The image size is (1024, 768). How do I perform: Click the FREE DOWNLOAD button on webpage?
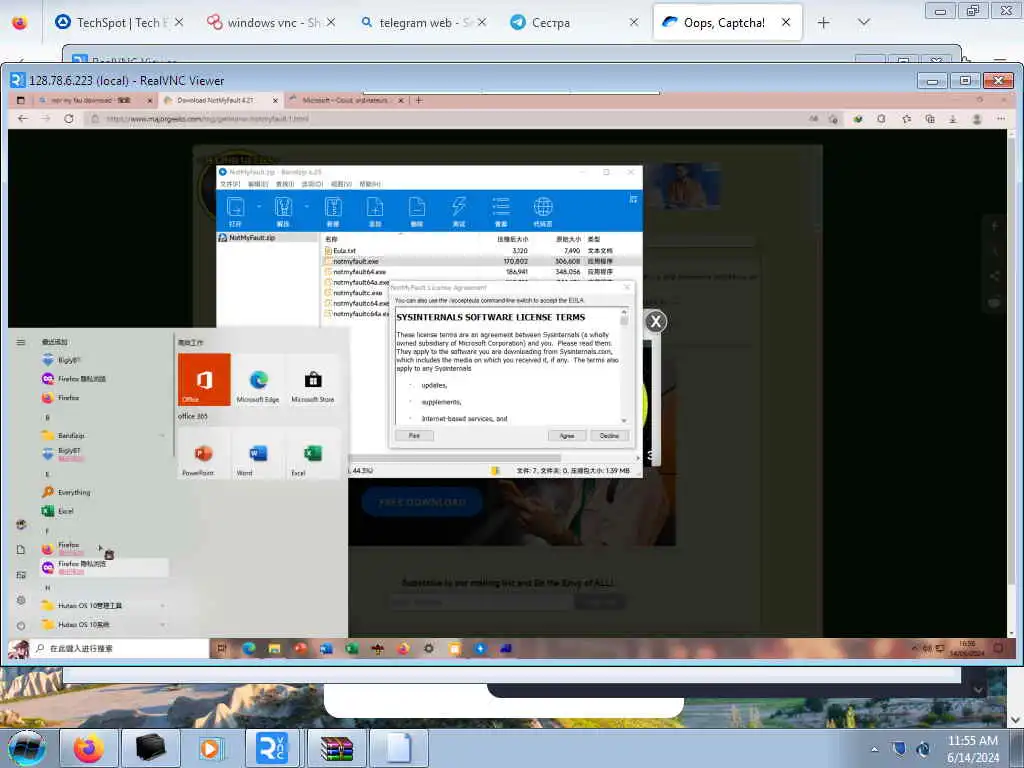click(422, 502)
